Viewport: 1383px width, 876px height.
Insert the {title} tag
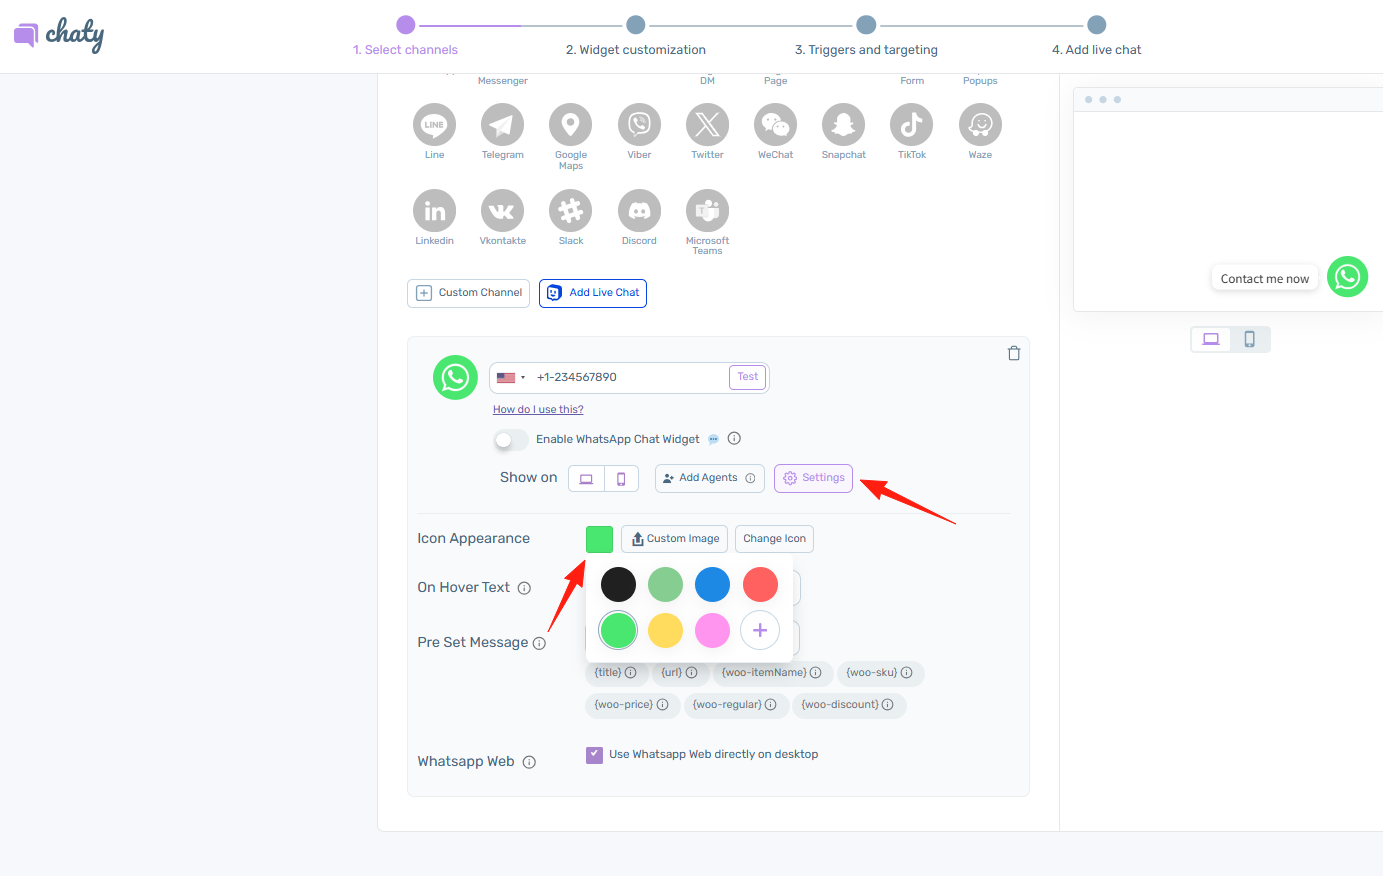pos(616,673)
